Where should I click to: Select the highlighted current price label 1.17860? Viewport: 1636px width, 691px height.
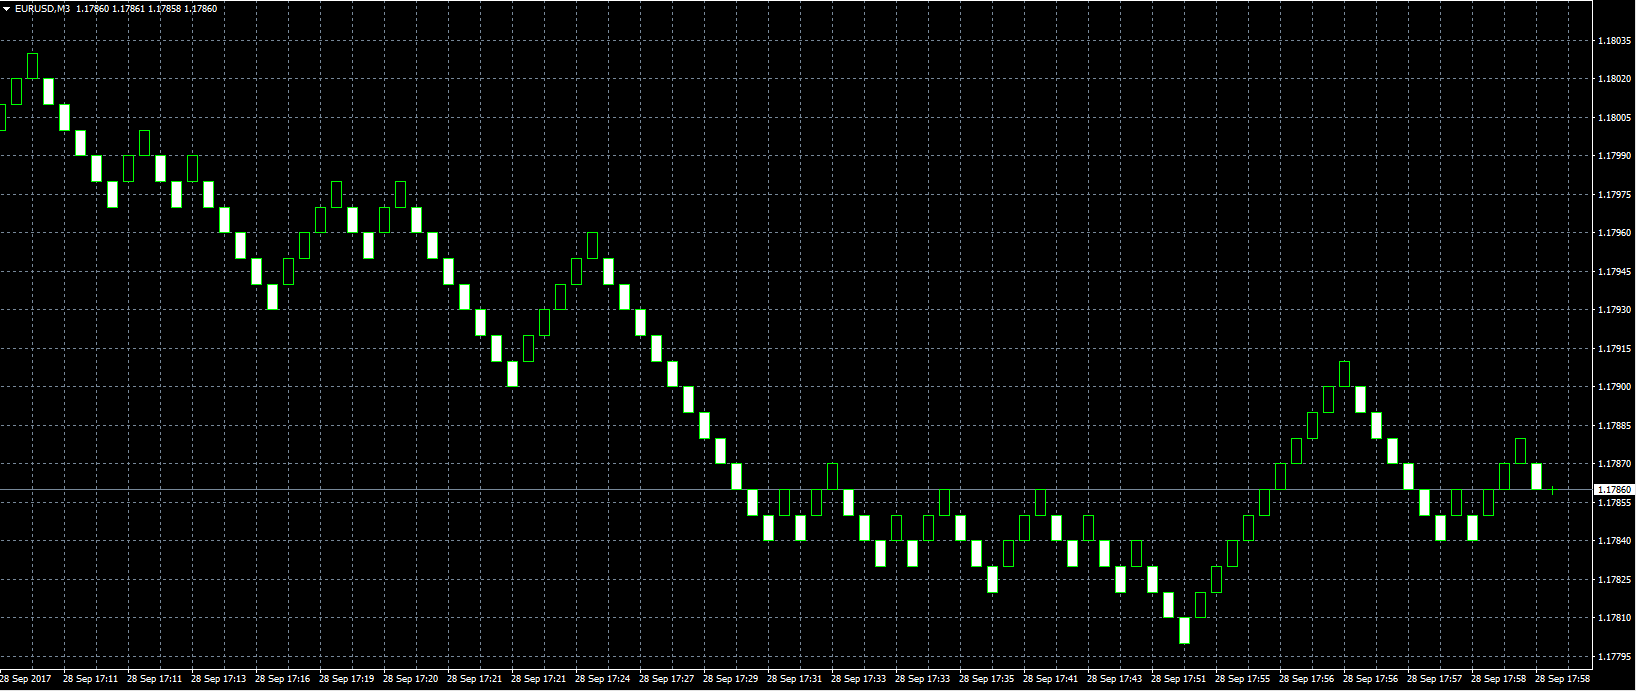coord(1614,490)
